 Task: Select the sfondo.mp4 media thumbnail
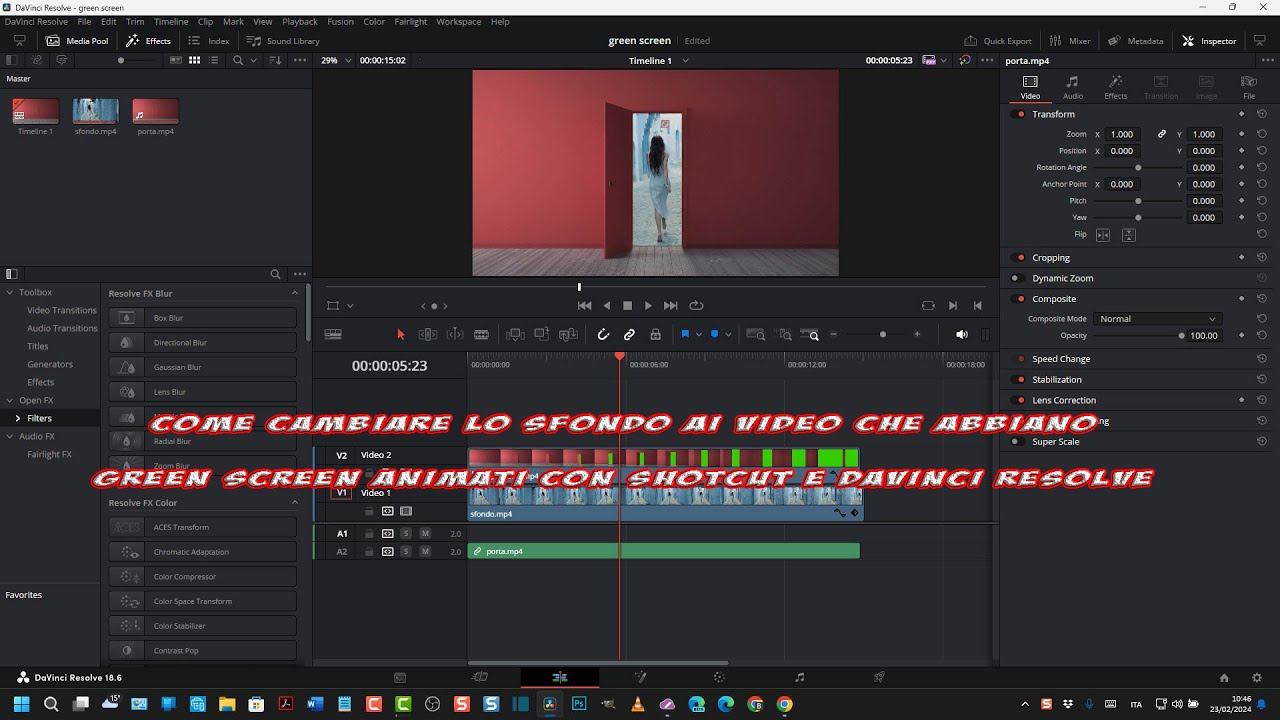[x=96, y=111]
